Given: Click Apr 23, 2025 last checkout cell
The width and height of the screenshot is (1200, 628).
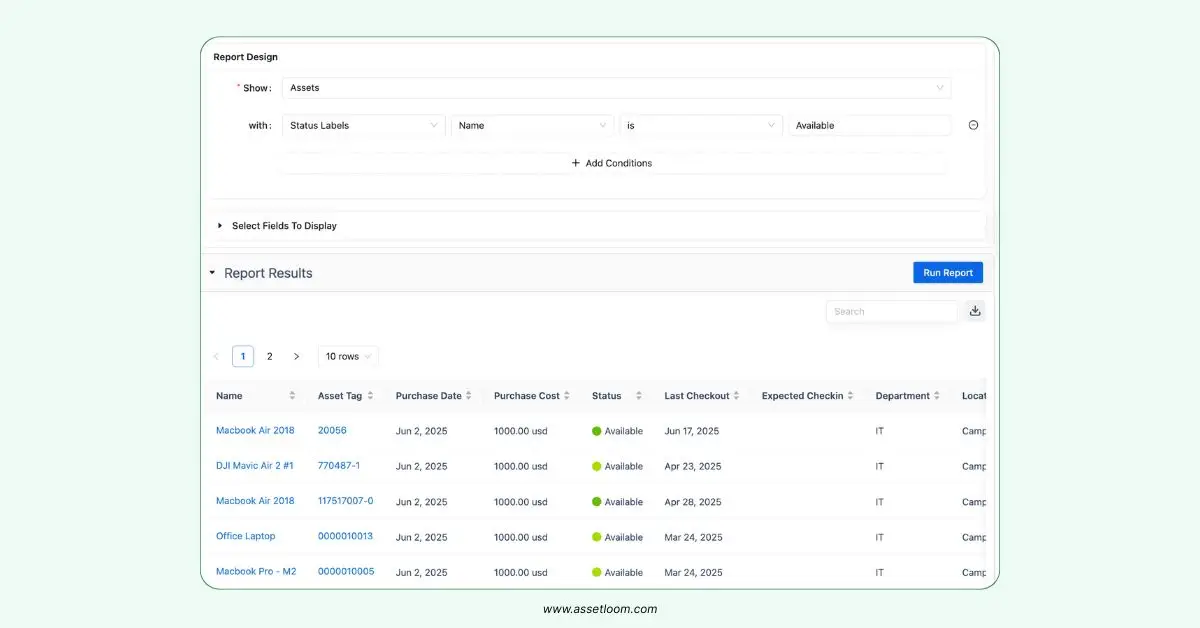Looking at the screenshot, I should coord(693,466).
